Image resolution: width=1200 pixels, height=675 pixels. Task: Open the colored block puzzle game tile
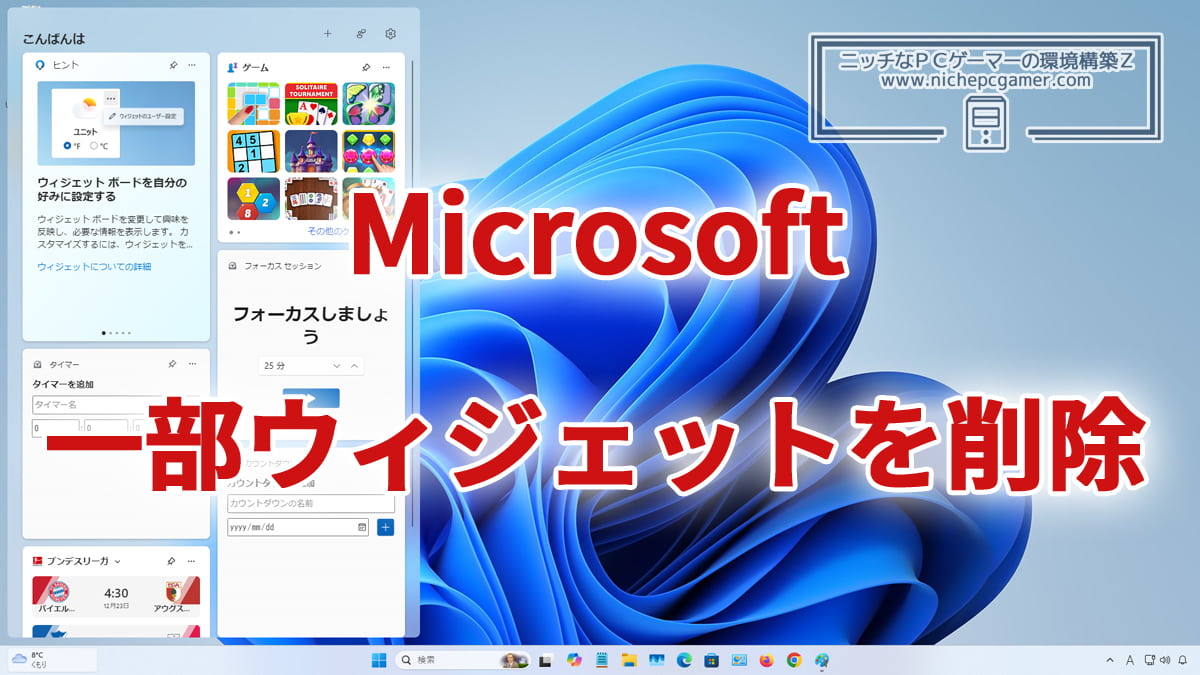[253, 103]
